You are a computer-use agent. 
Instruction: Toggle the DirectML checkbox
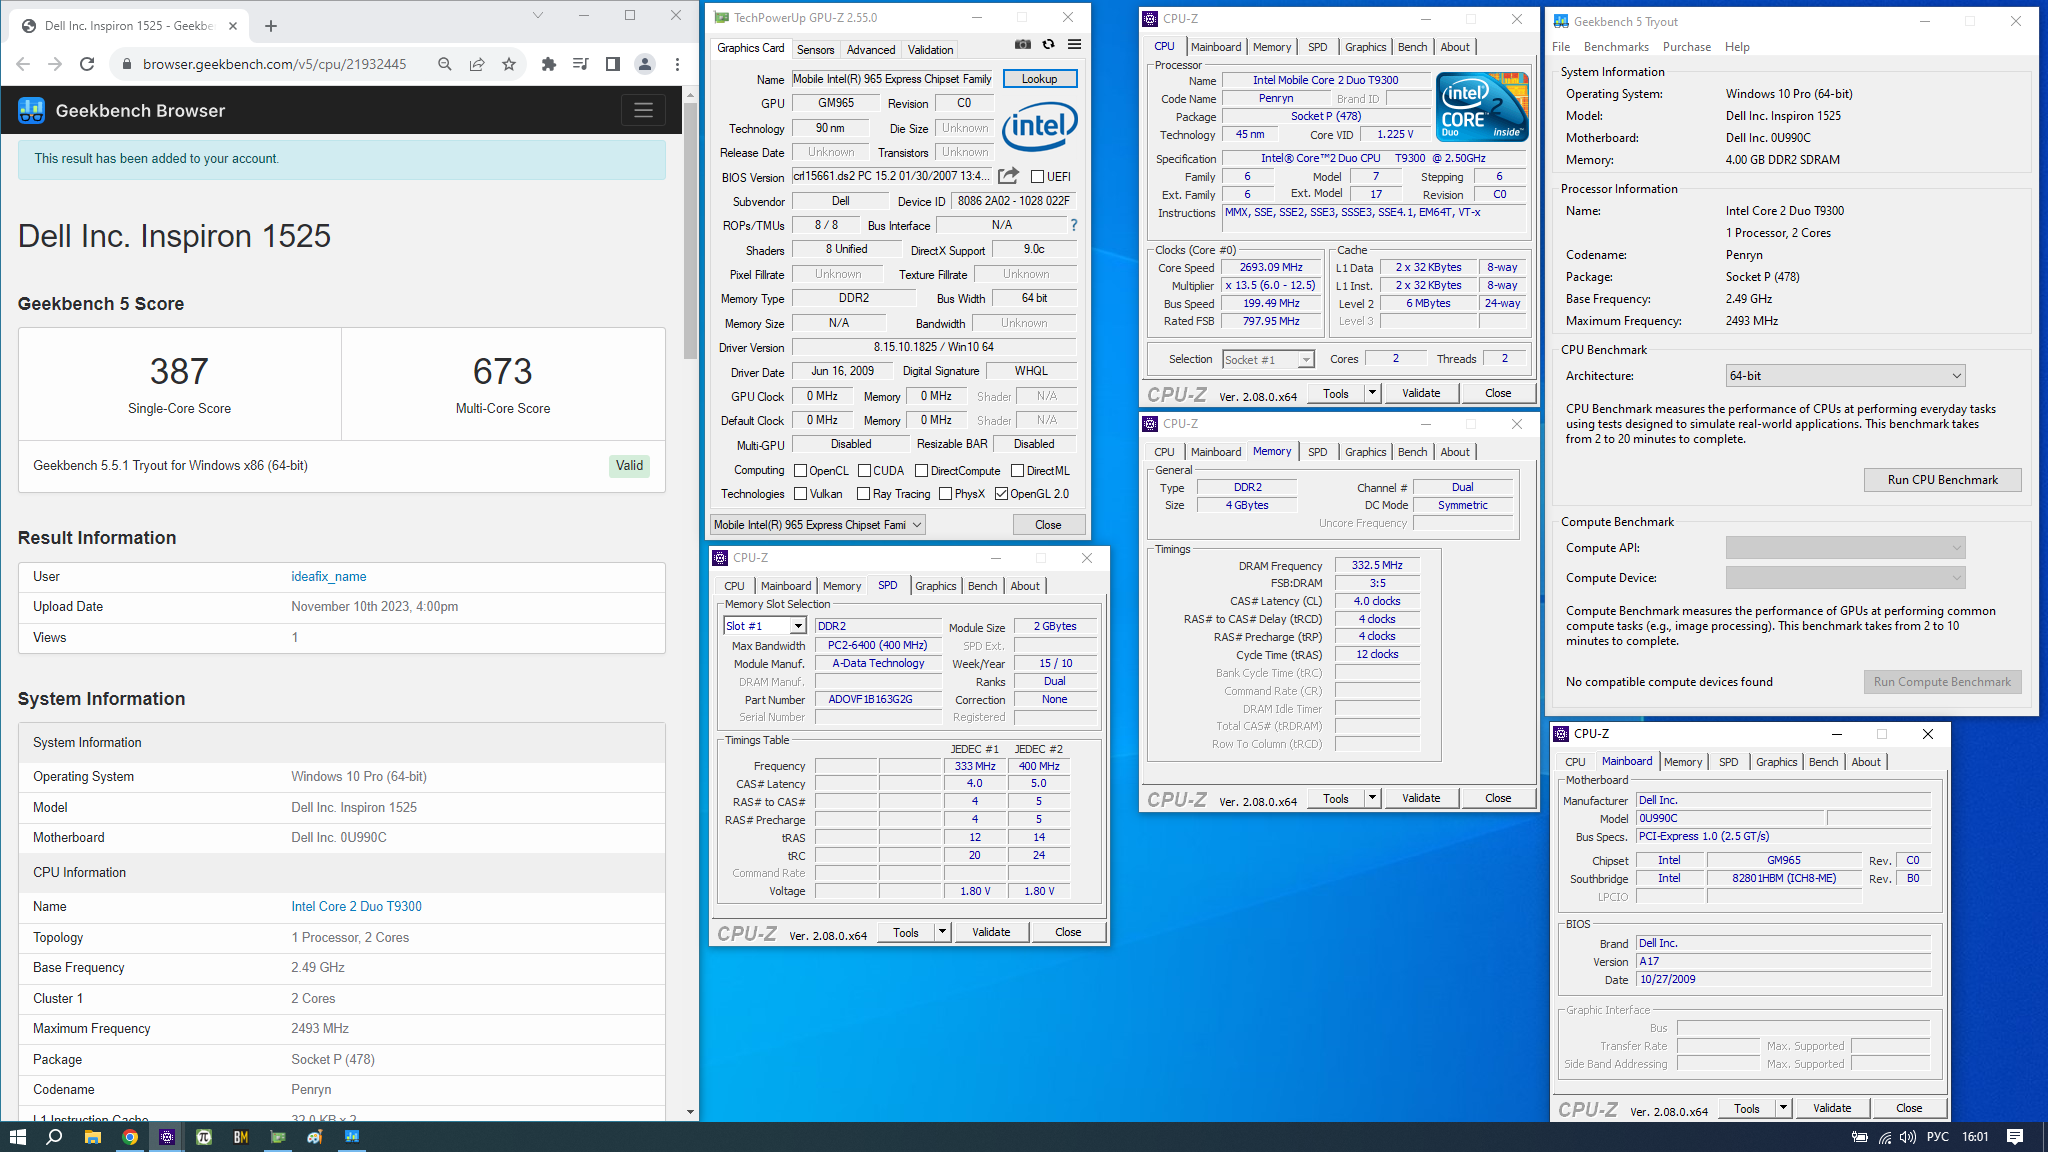(1017, 471)
